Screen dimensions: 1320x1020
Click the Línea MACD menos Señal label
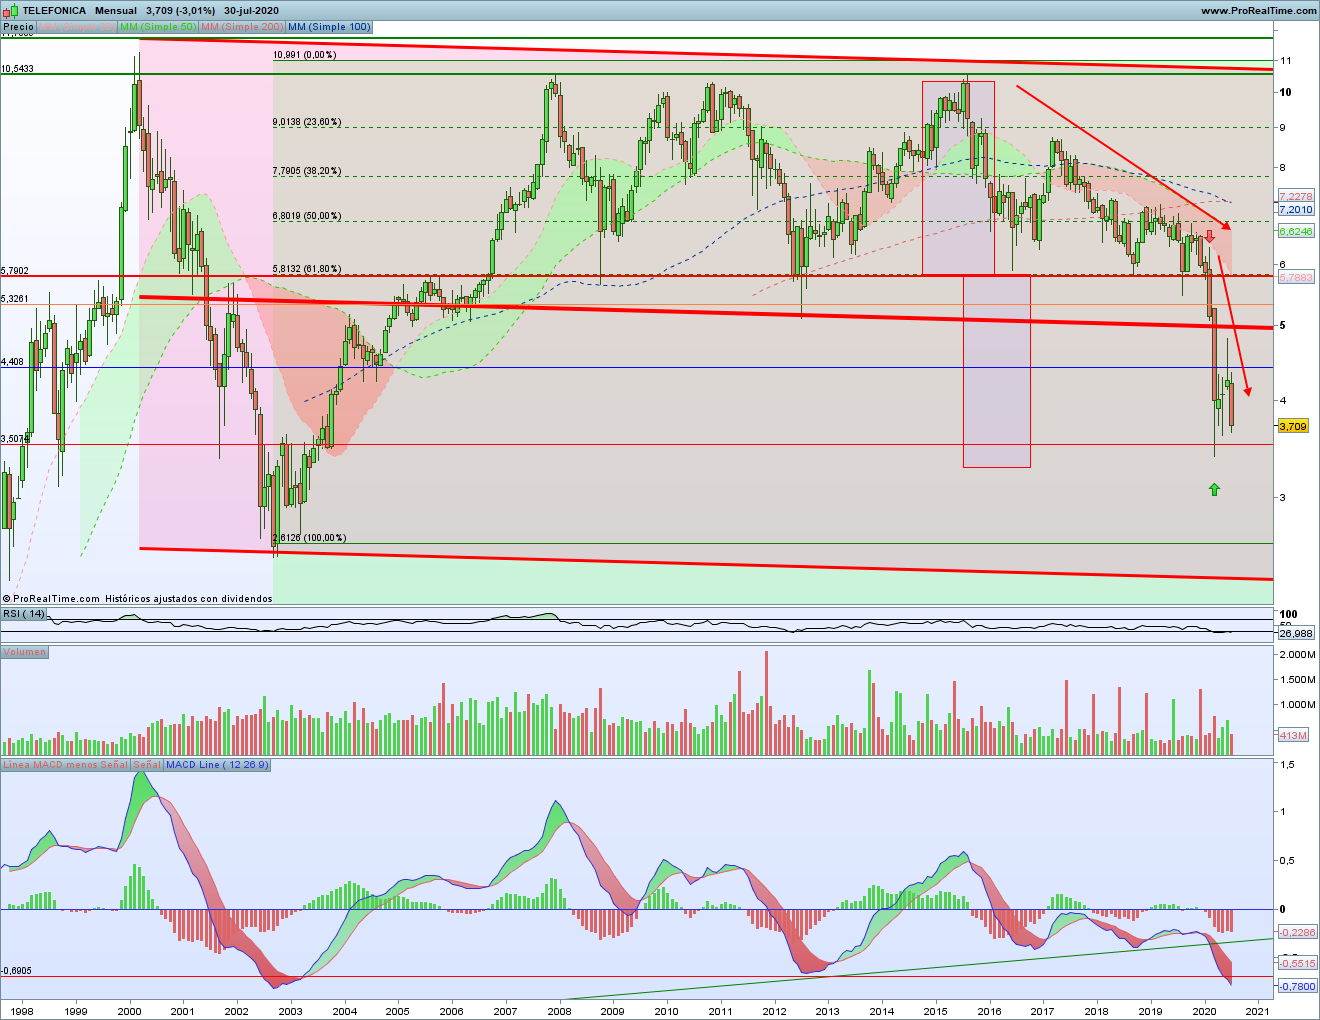pos(65,765)
